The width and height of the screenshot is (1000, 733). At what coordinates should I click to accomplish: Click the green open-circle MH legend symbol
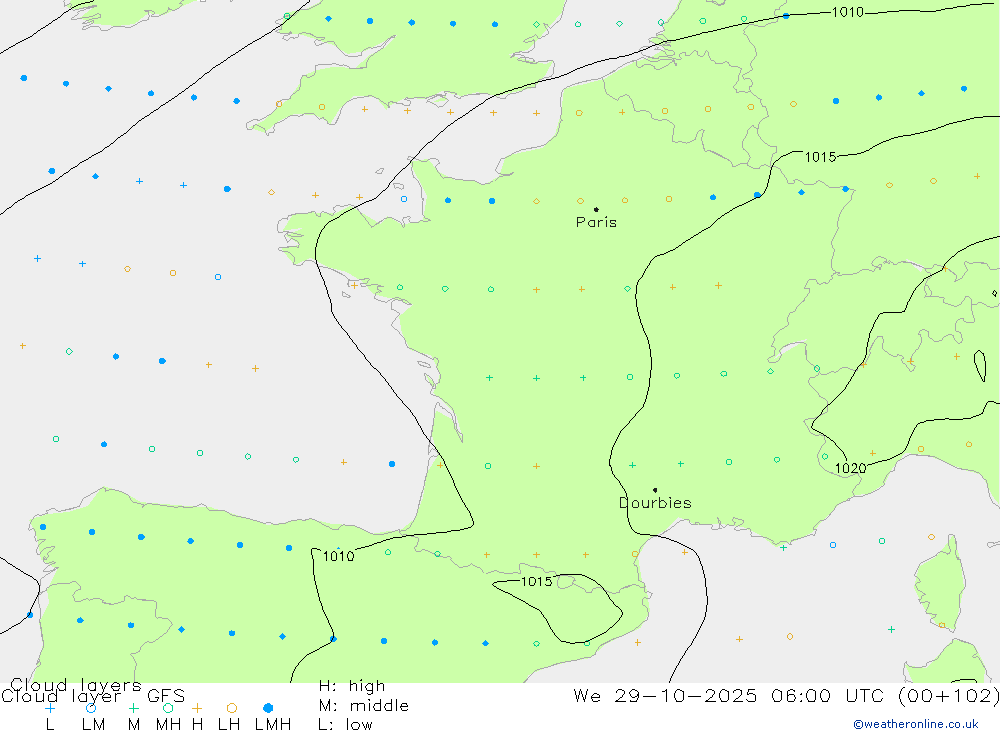point(168,708)
